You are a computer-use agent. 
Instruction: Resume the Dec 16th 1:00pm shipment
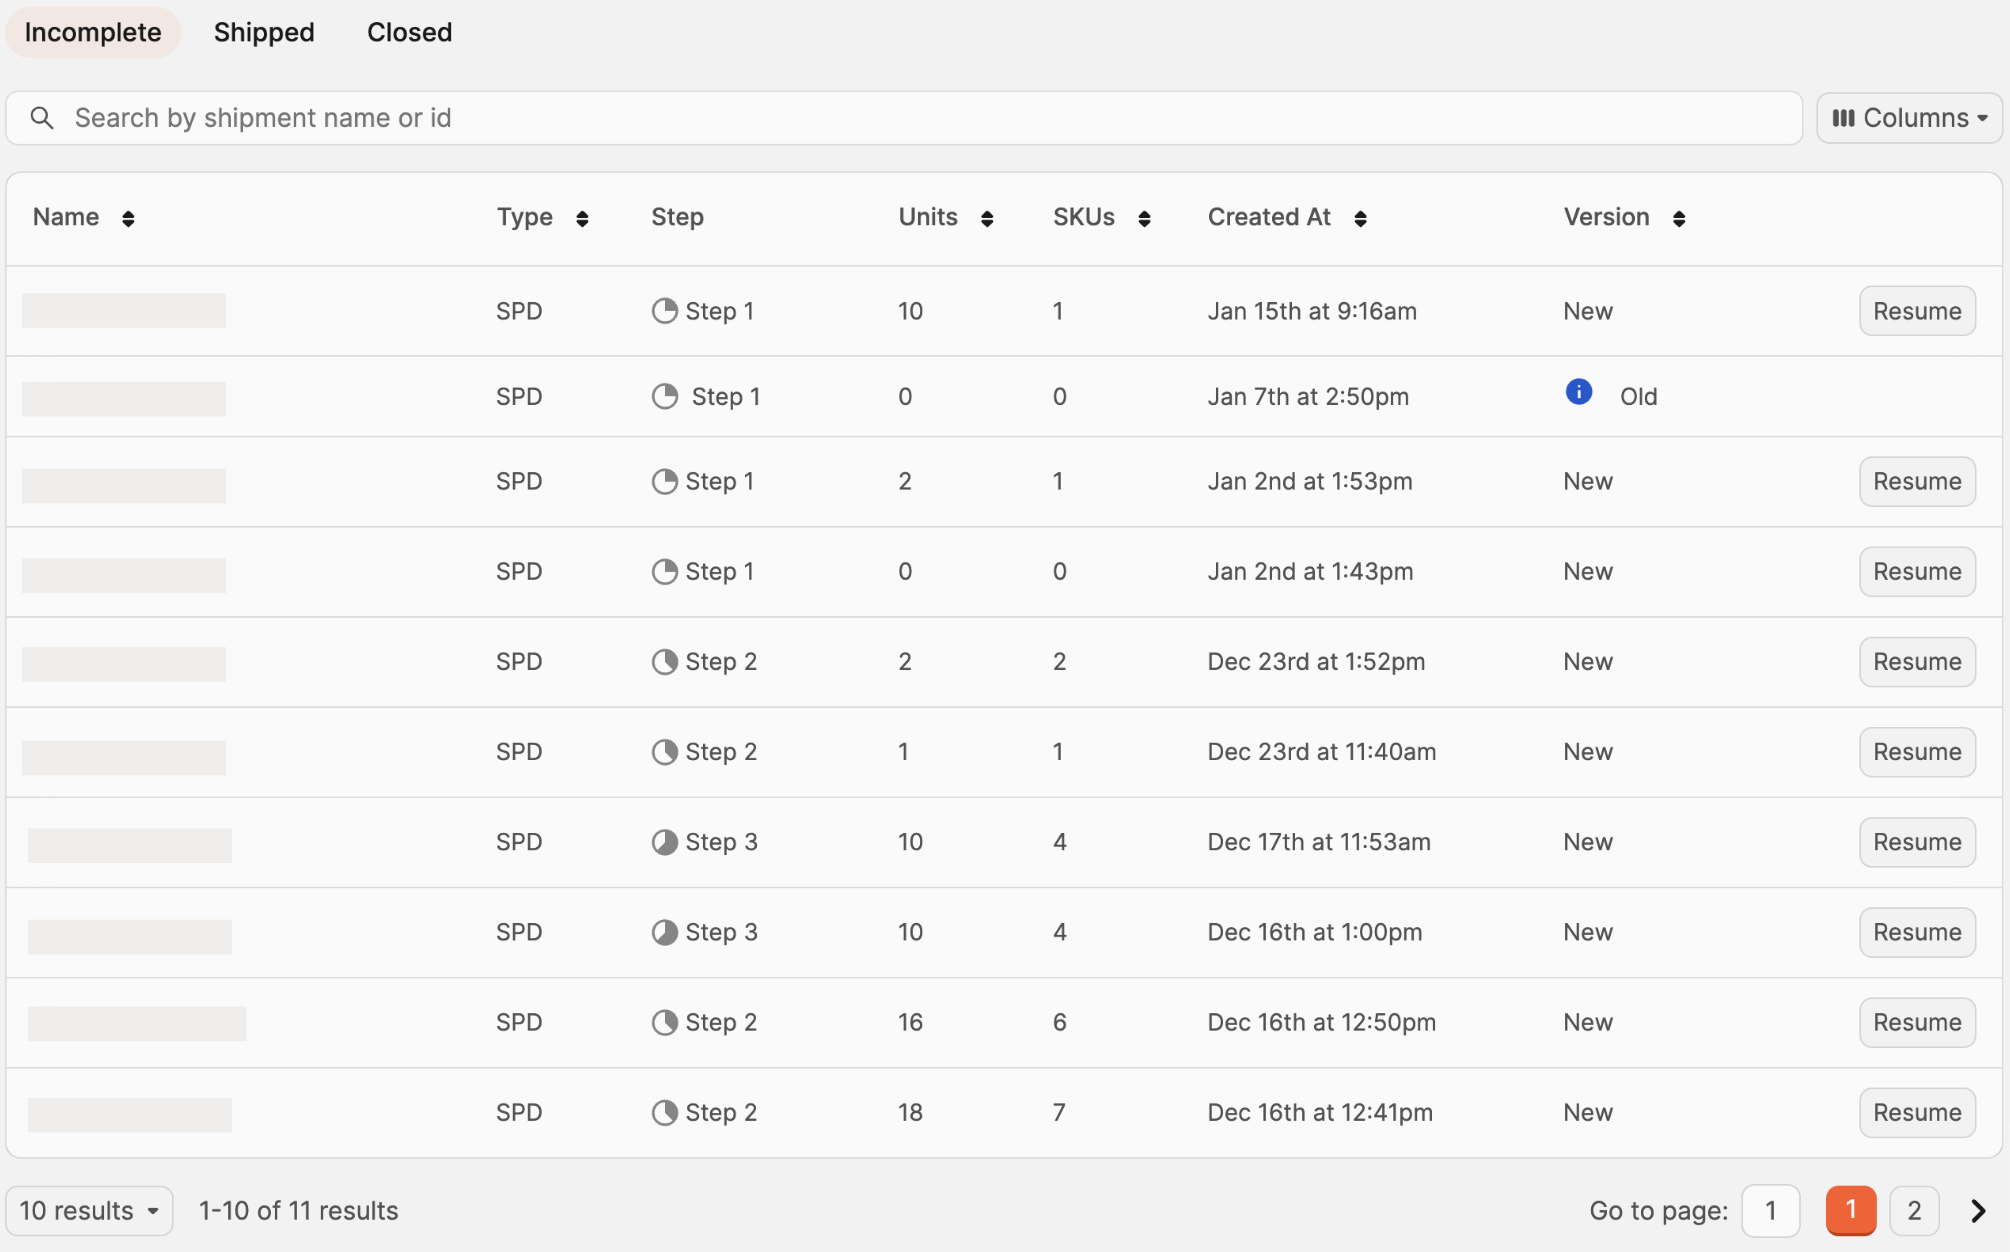1917,932
